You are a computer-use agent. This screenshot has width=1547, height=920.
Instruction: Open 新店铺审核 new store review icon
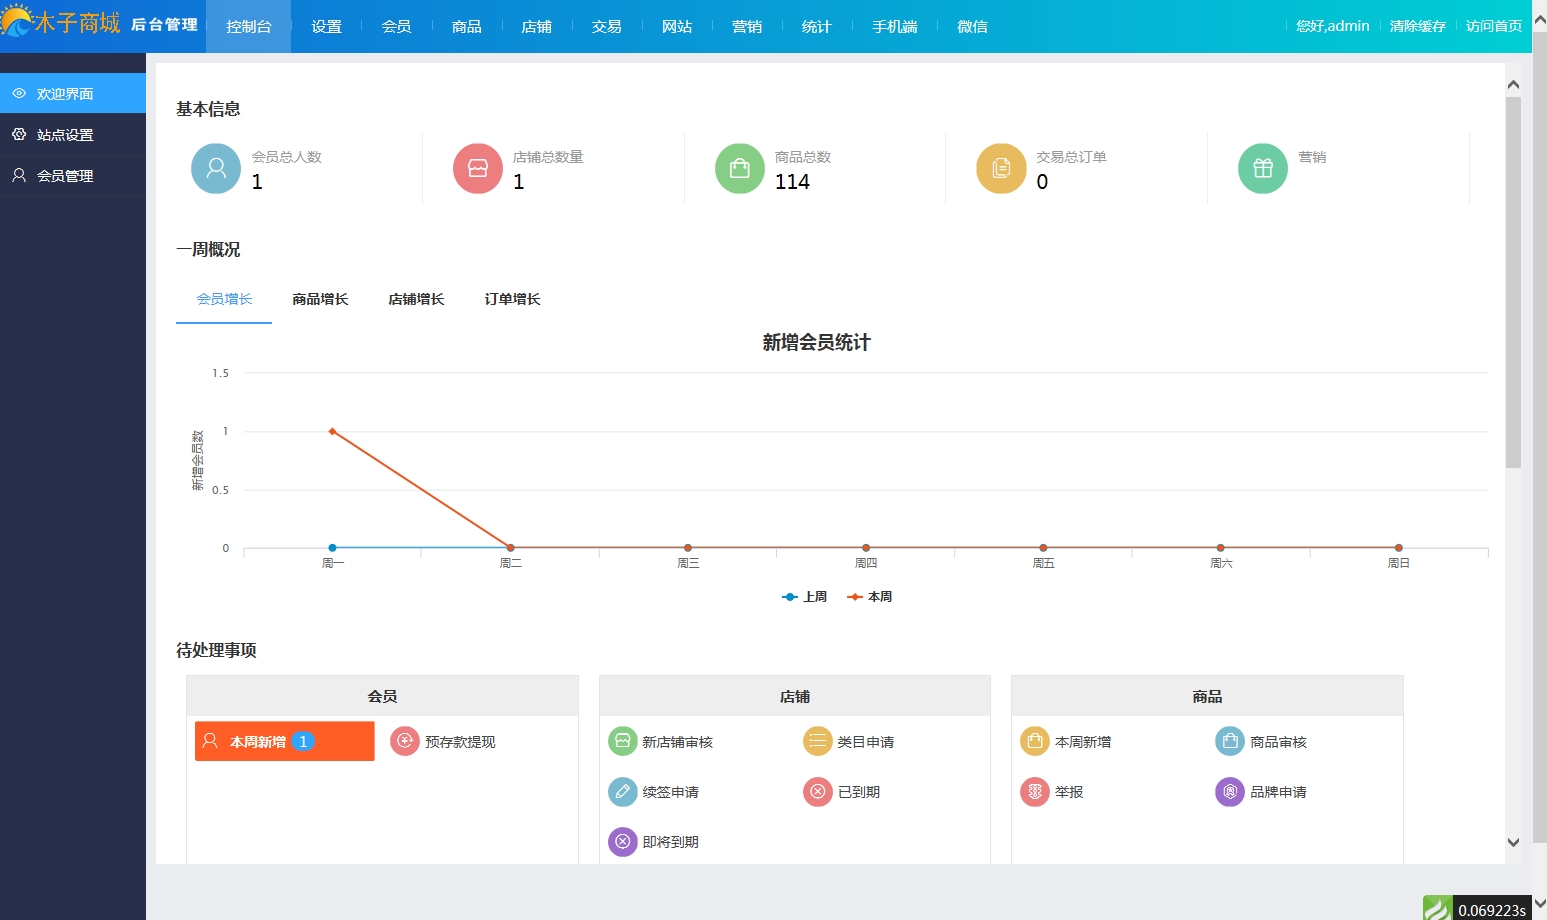[622, 742]
